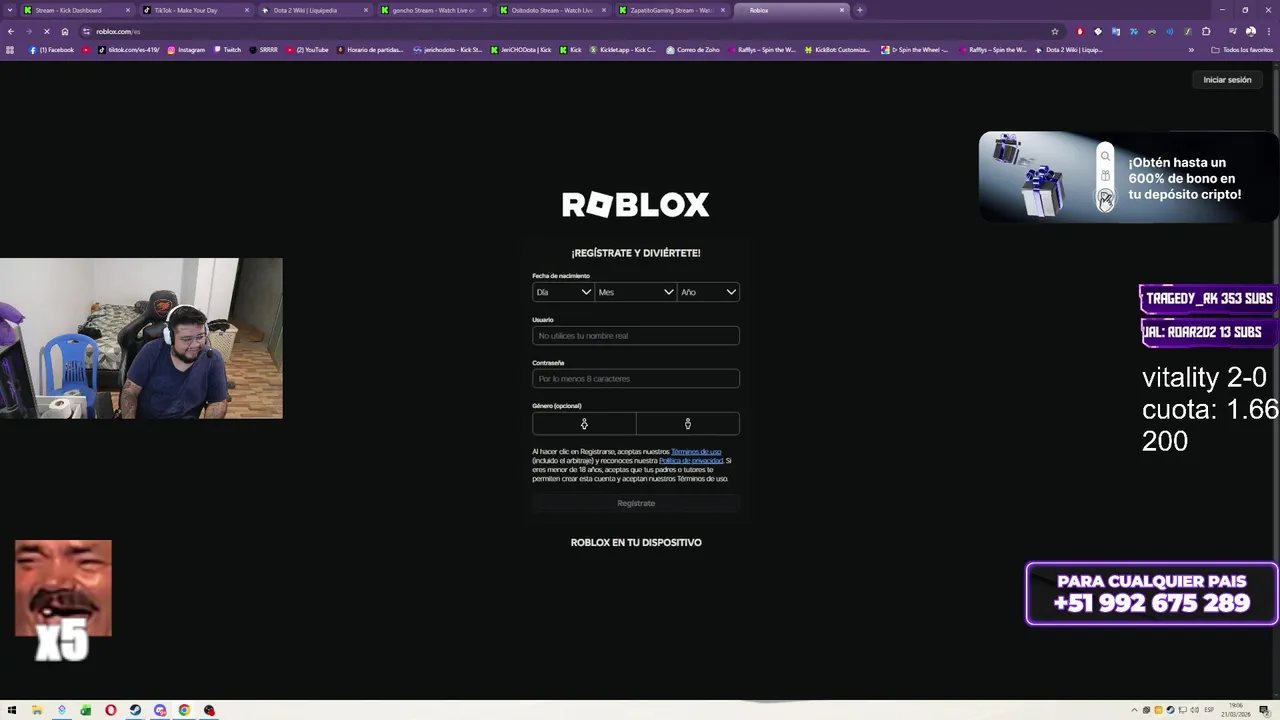Image resolution: width=1280 pixels, height=720 pixels.
Task: Click the Regístrate button
Action: point(636,503)
